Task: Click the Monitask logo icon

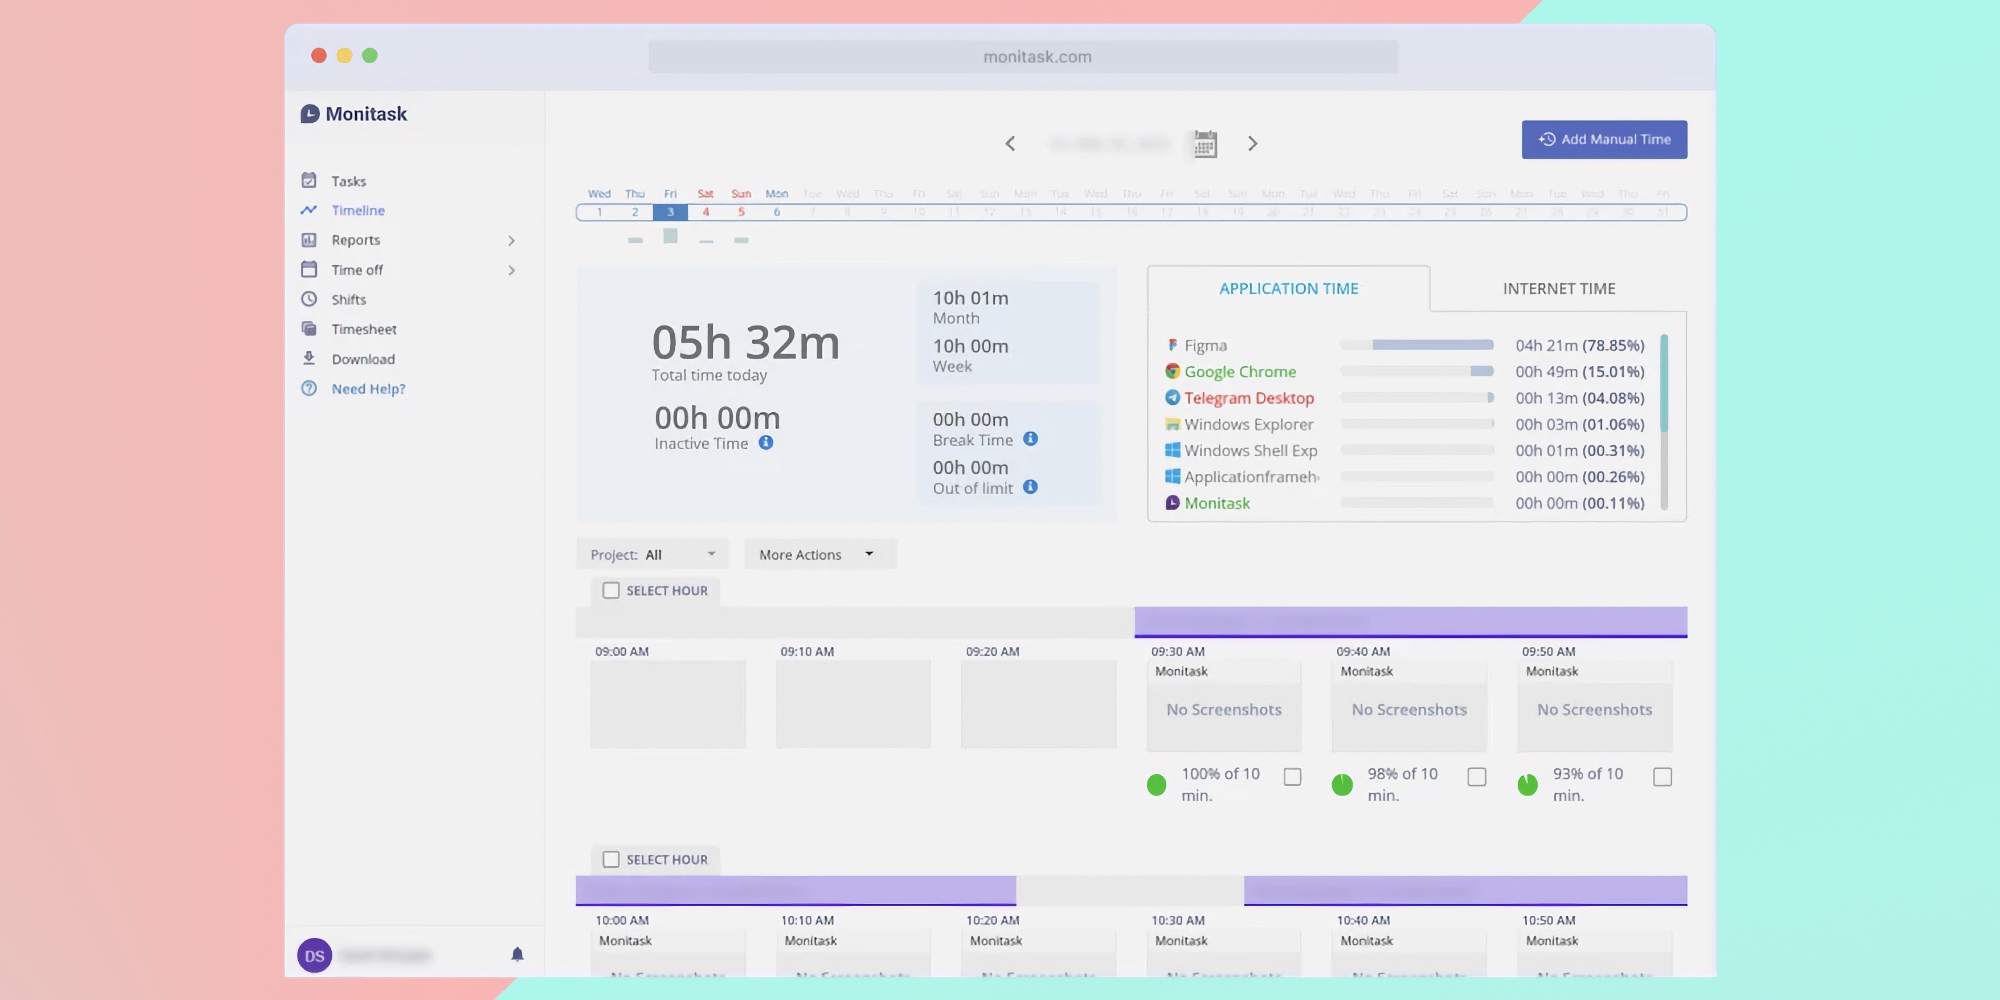Action: pyautogui.click(x=310, y=114)
